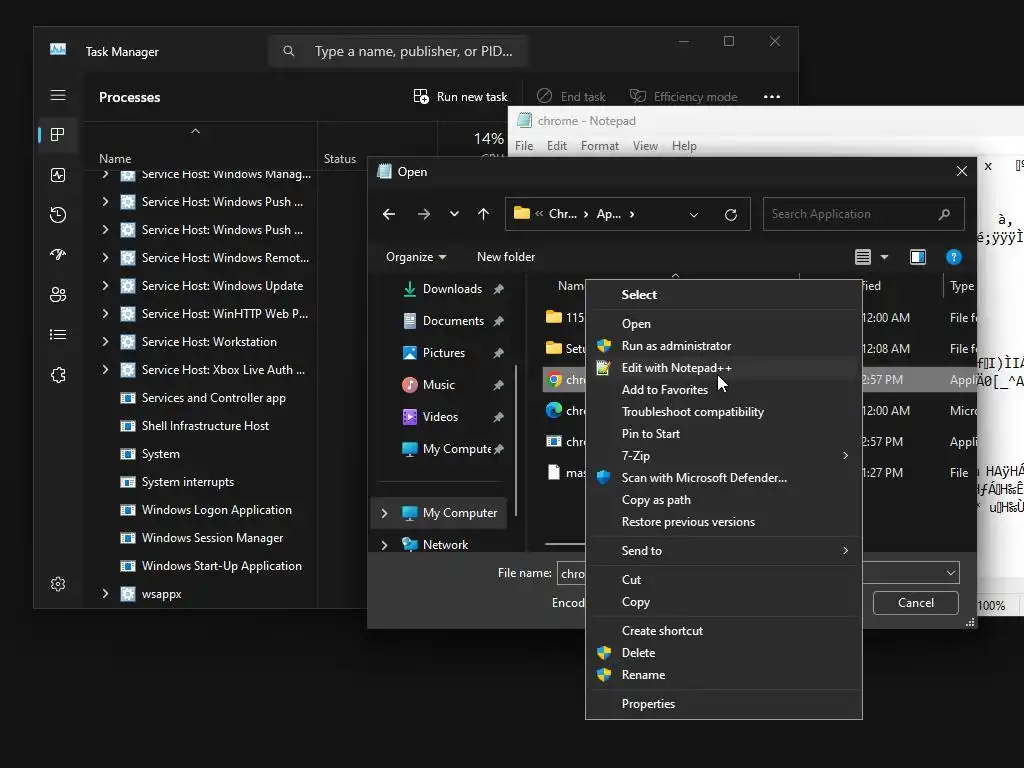
Task: Click End task button in Task Manager
Action: tap(571, 97)
